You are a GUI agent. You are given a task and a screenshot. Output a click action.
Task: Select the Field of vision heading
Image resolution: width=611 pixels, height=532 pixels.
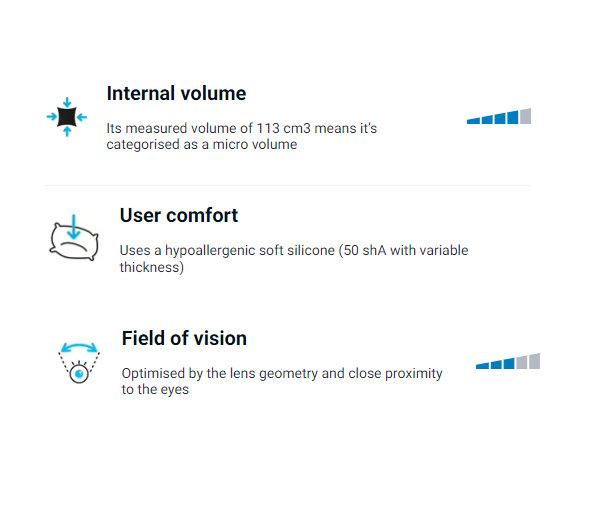184,338
